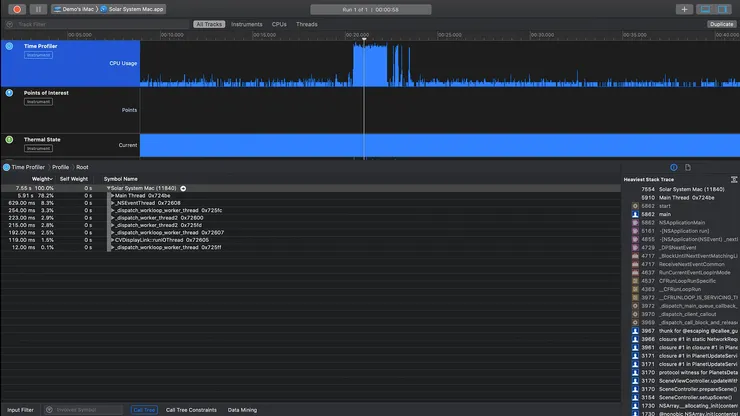Open the document inspector icon
The height and width of the screenshot is (416, 740).
[x=688, y=167]
